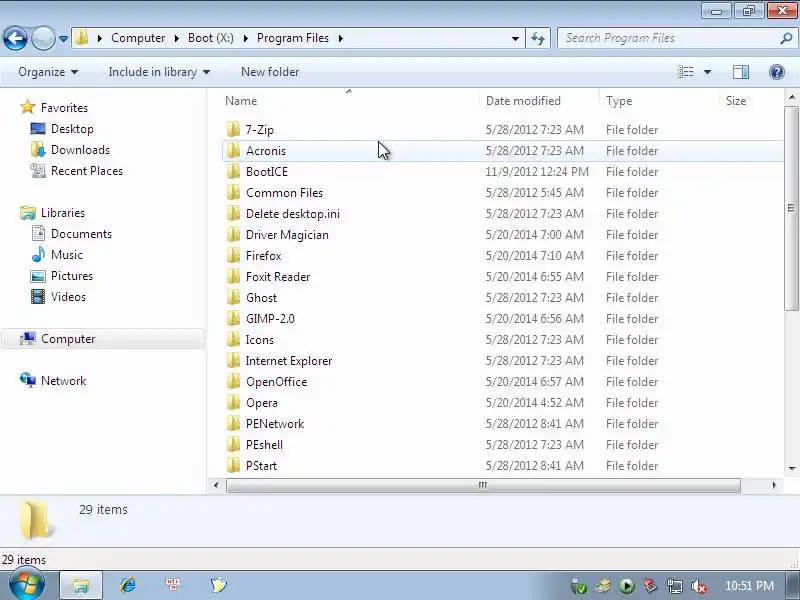
Task: Select the Common Files folder
Action: coord(284,193)
